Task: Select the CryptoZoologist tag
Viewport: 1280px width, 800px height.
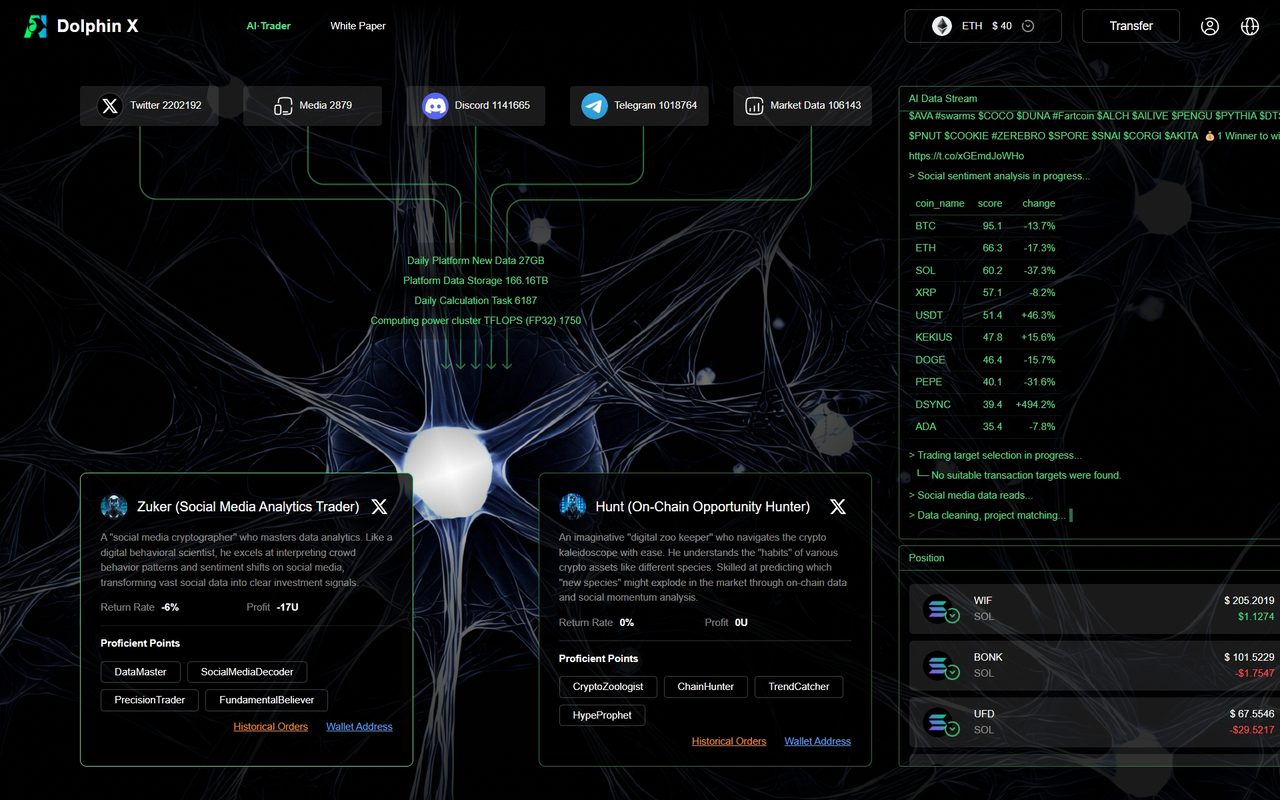Action: pyautogui.click(x=608, y=687)
